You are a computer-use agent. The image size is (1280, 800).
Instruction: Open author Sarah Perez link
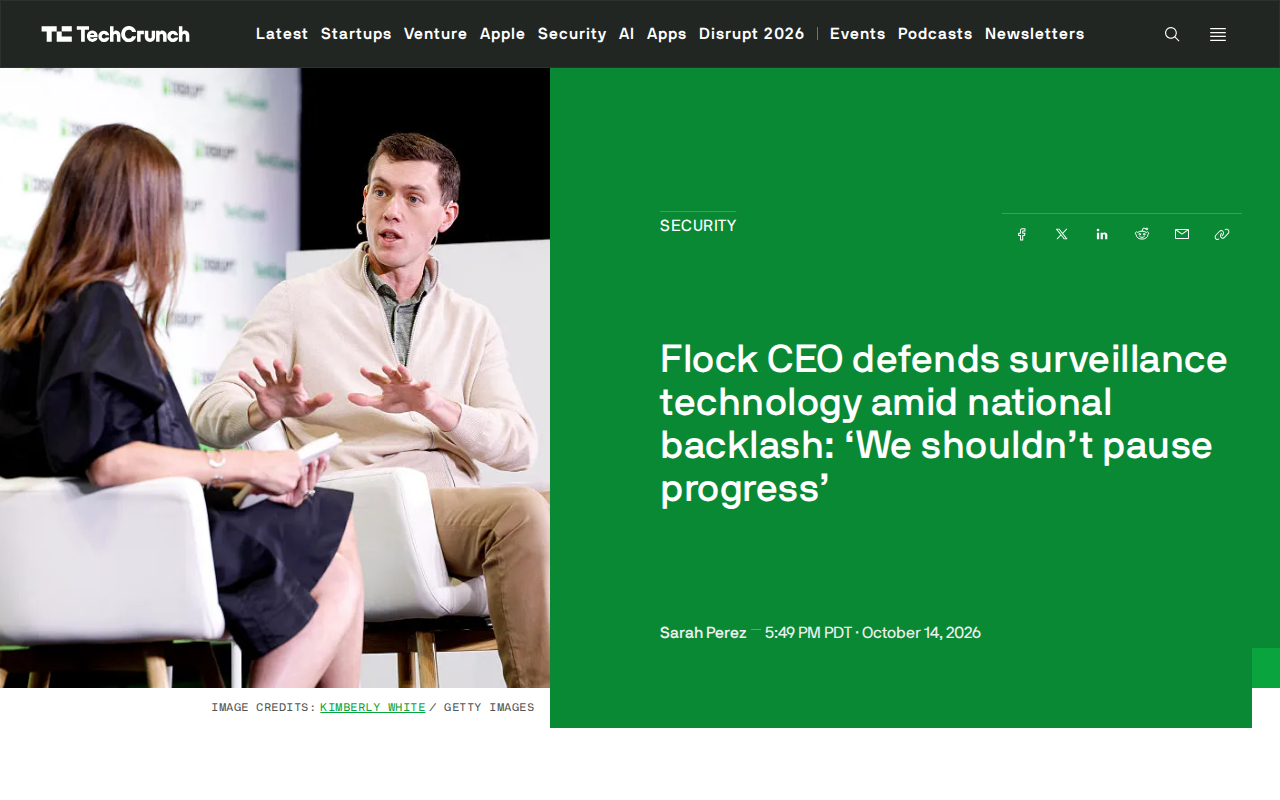coord(703,633)
